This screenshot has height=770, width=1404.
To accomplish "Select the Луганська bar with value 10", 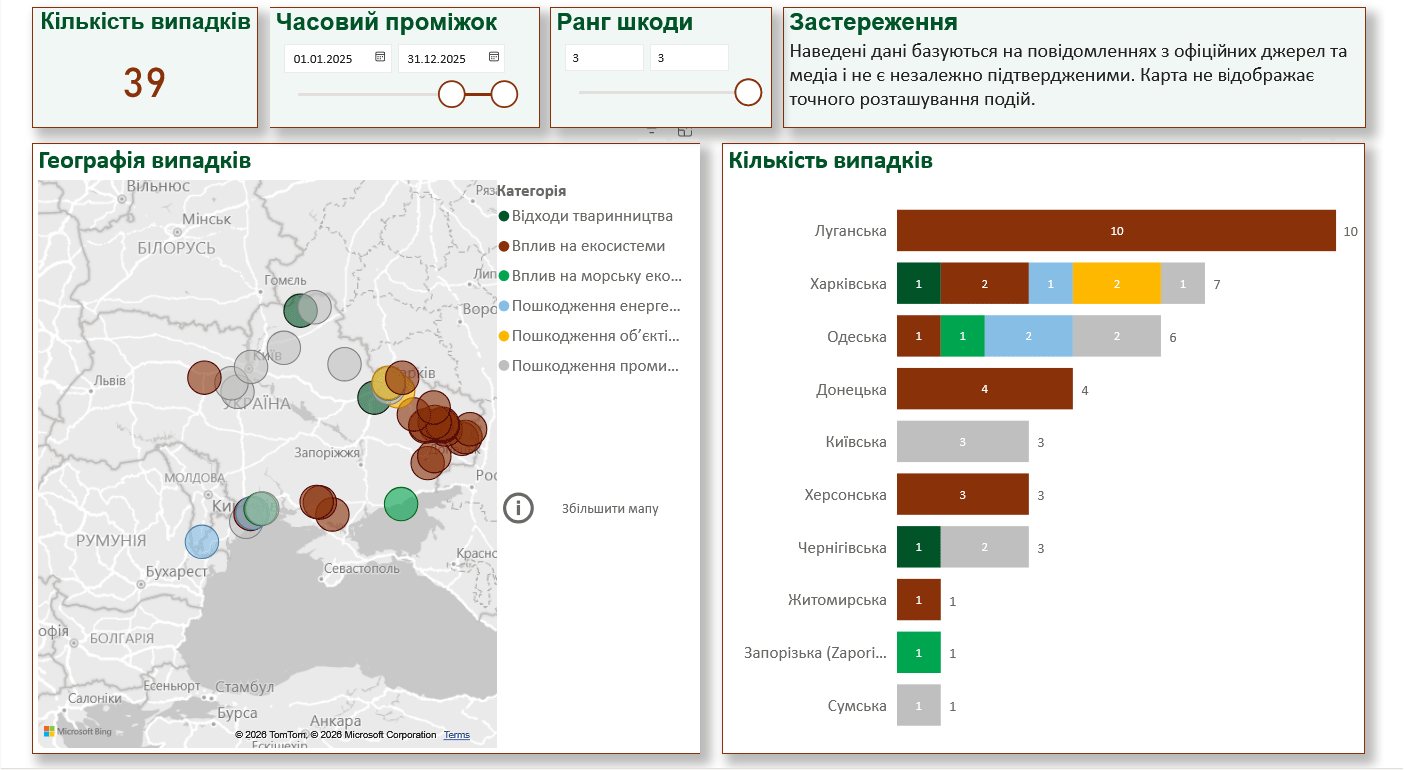I will click(1116, 231).
